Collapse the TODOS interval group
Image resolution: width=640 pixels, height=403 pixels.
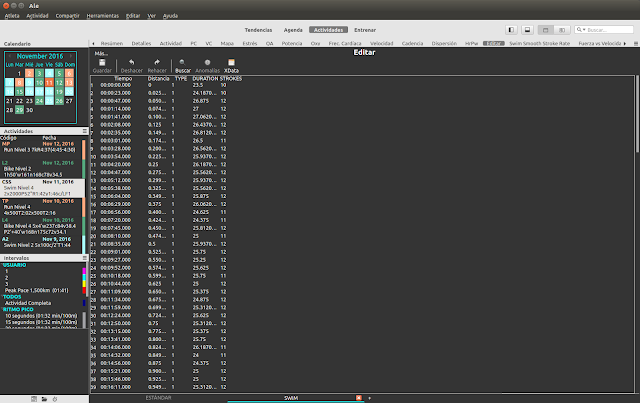point(12,297)
